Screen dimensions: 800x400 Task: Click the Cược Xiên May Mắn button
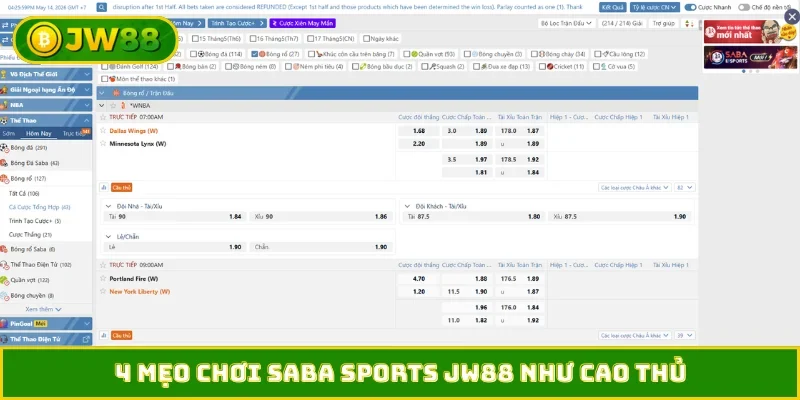tap(303, 23)
